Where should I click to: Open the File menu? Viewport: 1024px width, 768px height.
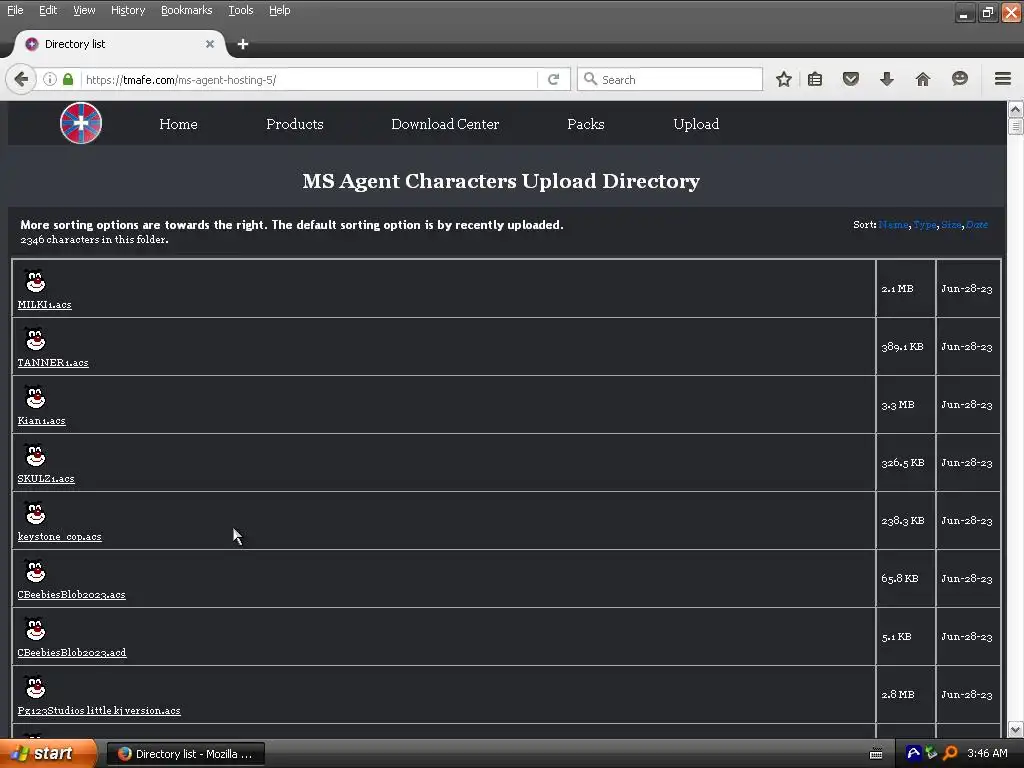[x=15, y=10]
